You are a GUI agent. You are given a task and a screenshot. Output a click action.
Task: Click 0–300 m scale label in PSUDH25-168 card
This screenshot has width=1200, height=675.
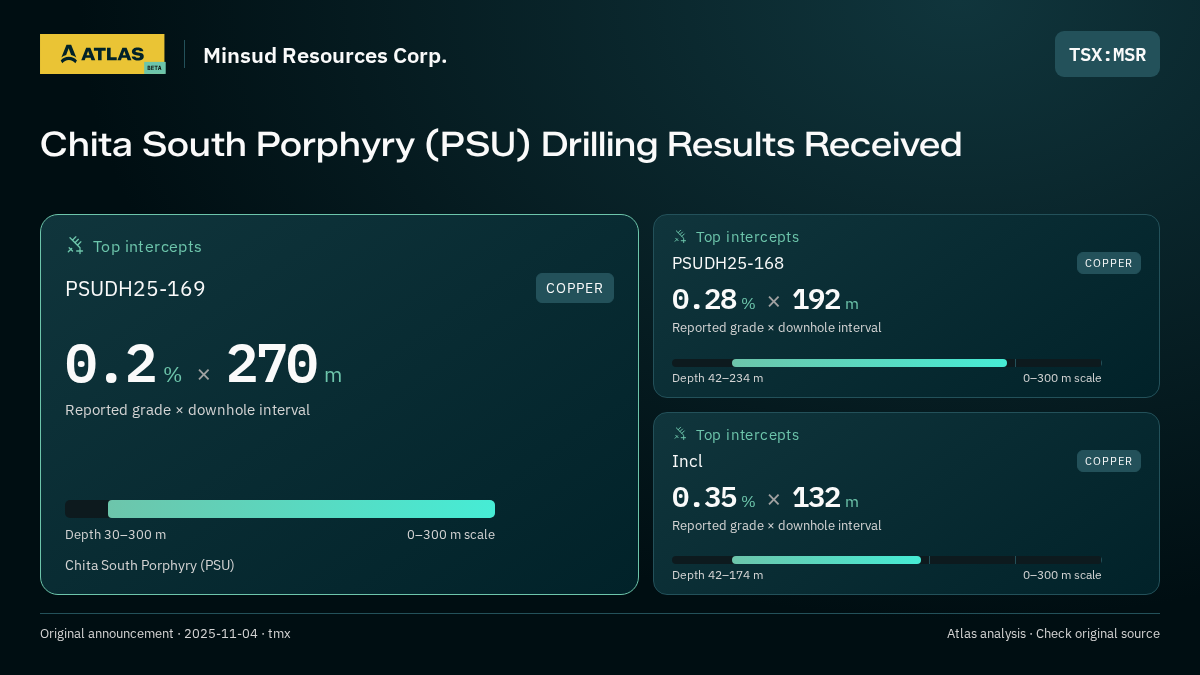1062,378
